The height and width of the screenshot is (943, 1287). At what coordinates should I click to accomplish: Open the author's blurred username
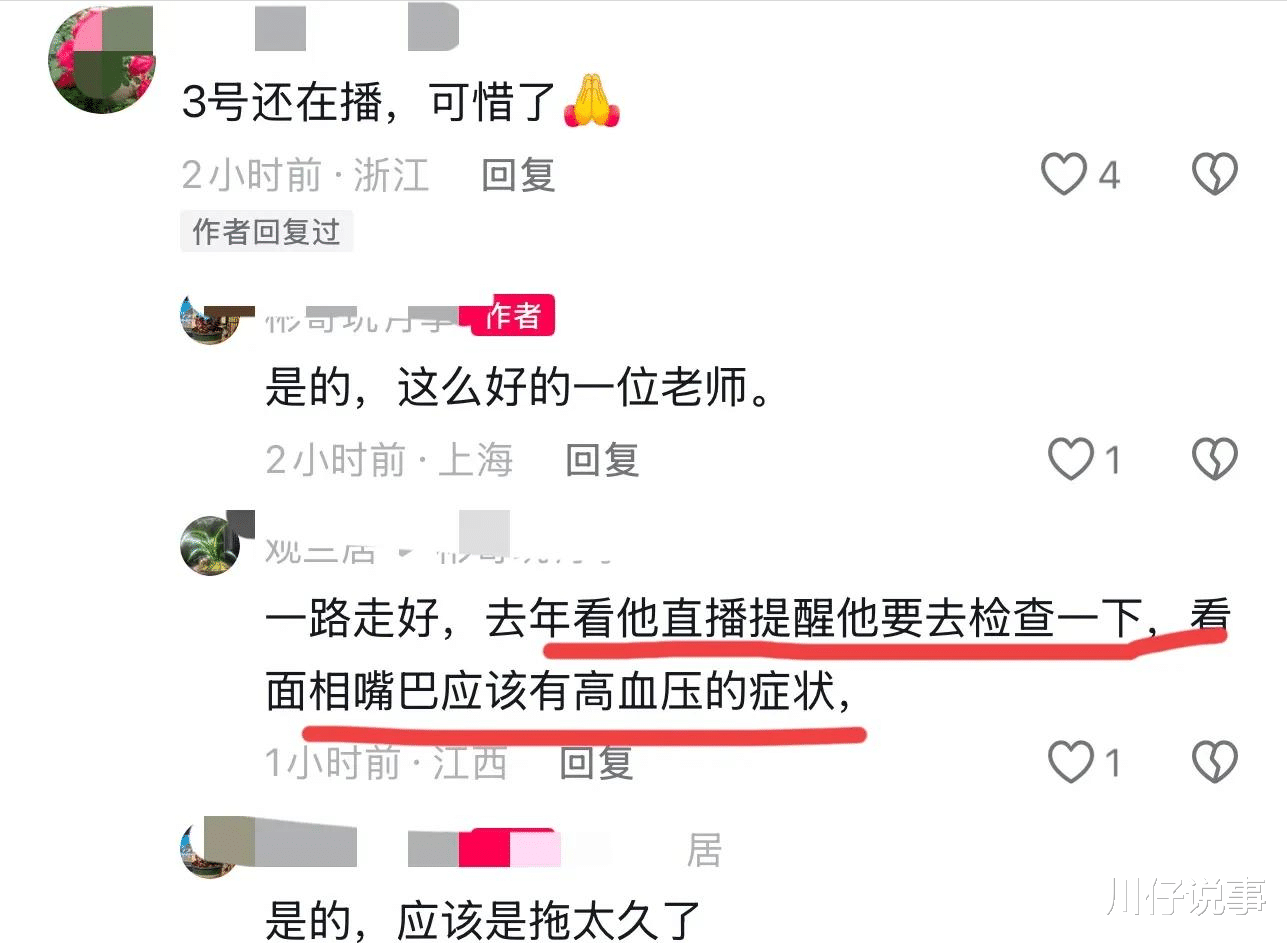coord(360,320)
